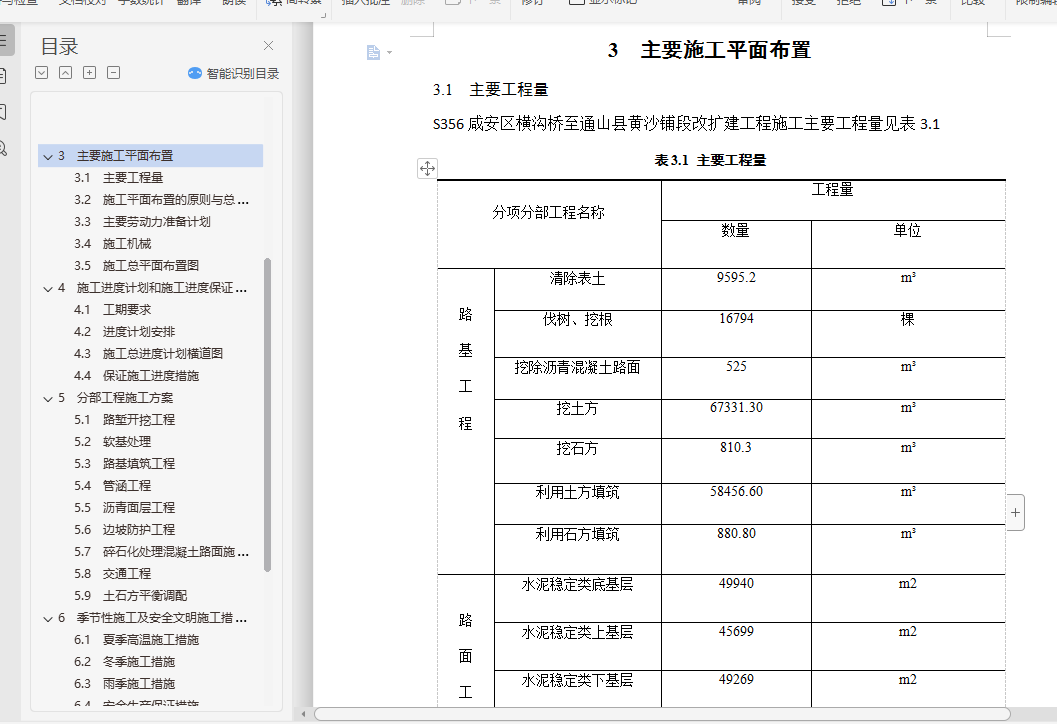Open section 3.4 施工机械
Image resolution: width=1057 pixels, height=724 pixels.
click(x=113, y=243)
